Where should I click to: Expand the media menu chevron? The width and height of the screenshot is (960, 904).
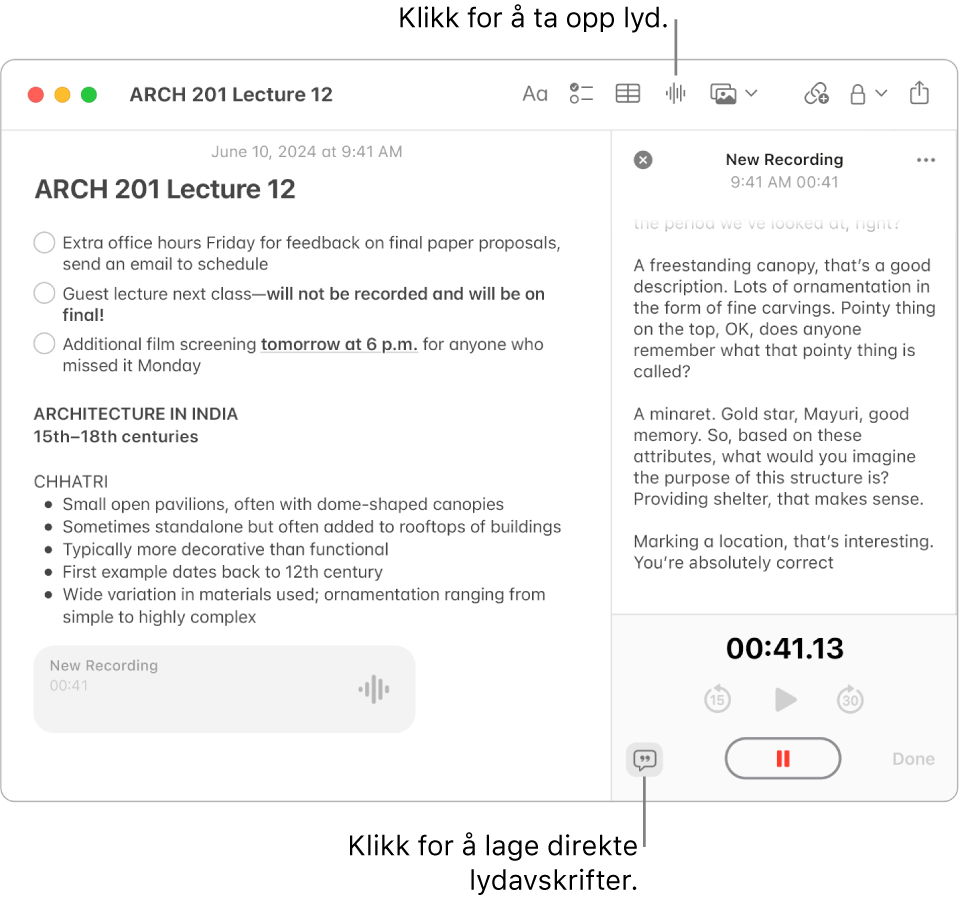click(x=751, y=94)
